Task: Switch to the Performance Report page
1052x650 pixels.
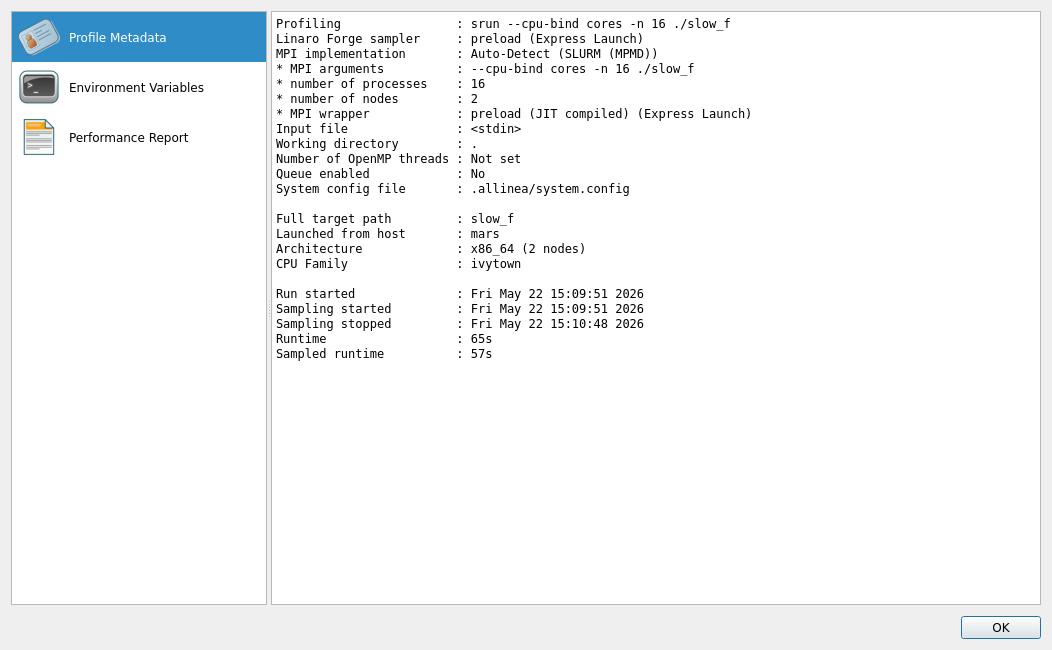Action: pos(128,138)
